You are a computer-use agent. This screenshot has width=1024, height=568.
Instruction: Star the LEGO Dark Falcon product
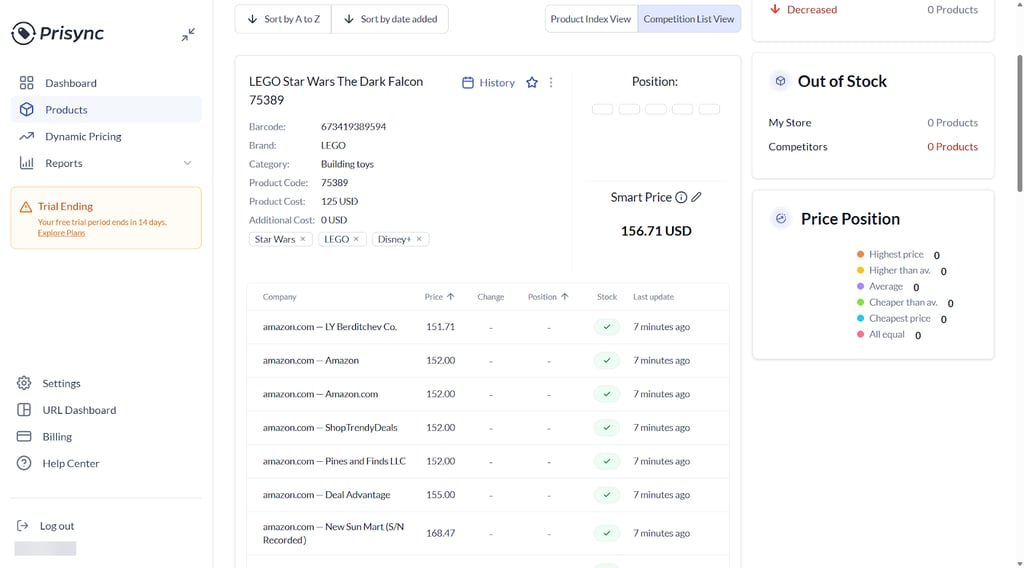click(x=532, y=82)
